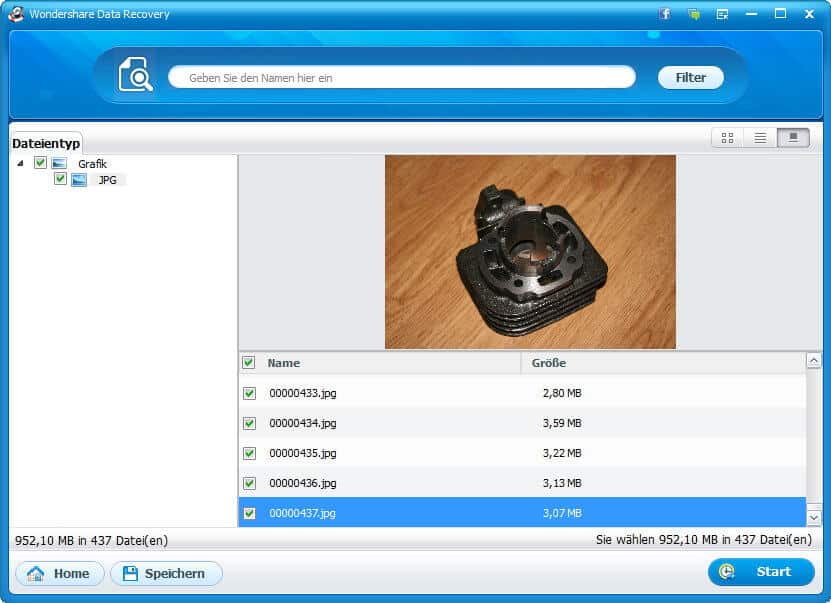831x603 pixels.
Task: Maximize the Data Recovery window
Action: tap(781, 14)
